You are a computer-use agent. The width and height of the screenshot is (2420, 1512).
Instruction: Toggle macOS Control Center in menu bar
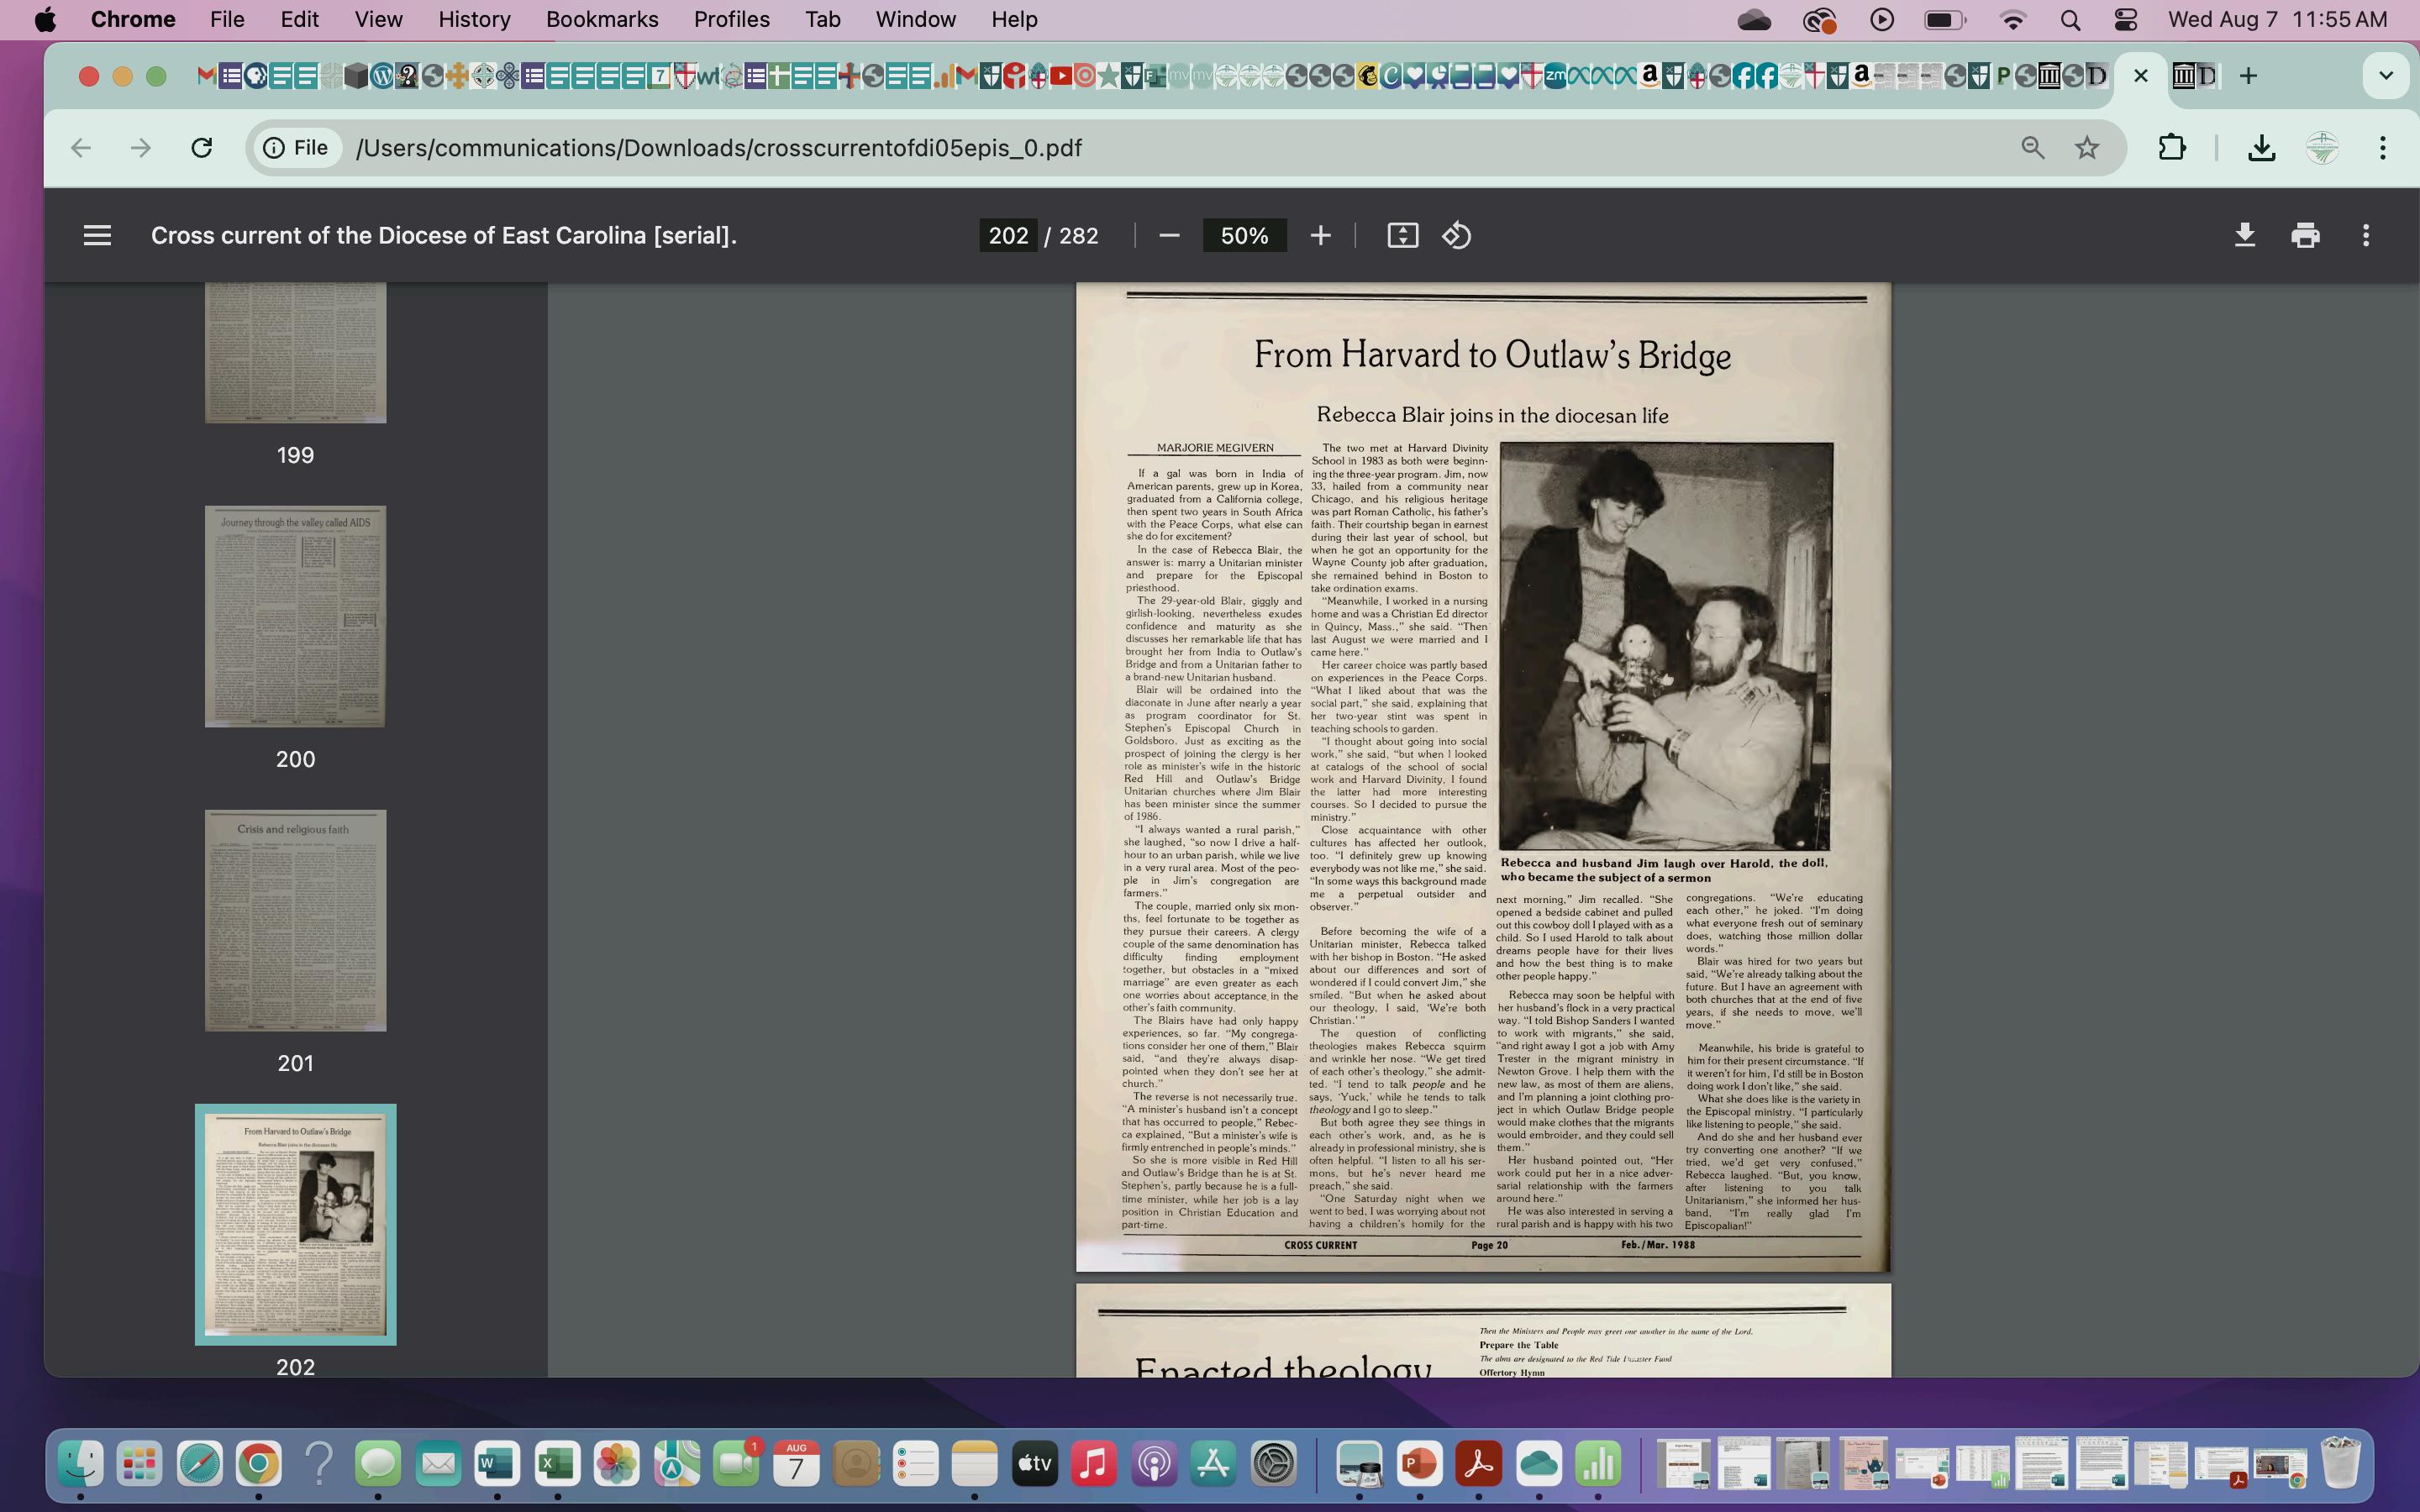pos(2126,20)
